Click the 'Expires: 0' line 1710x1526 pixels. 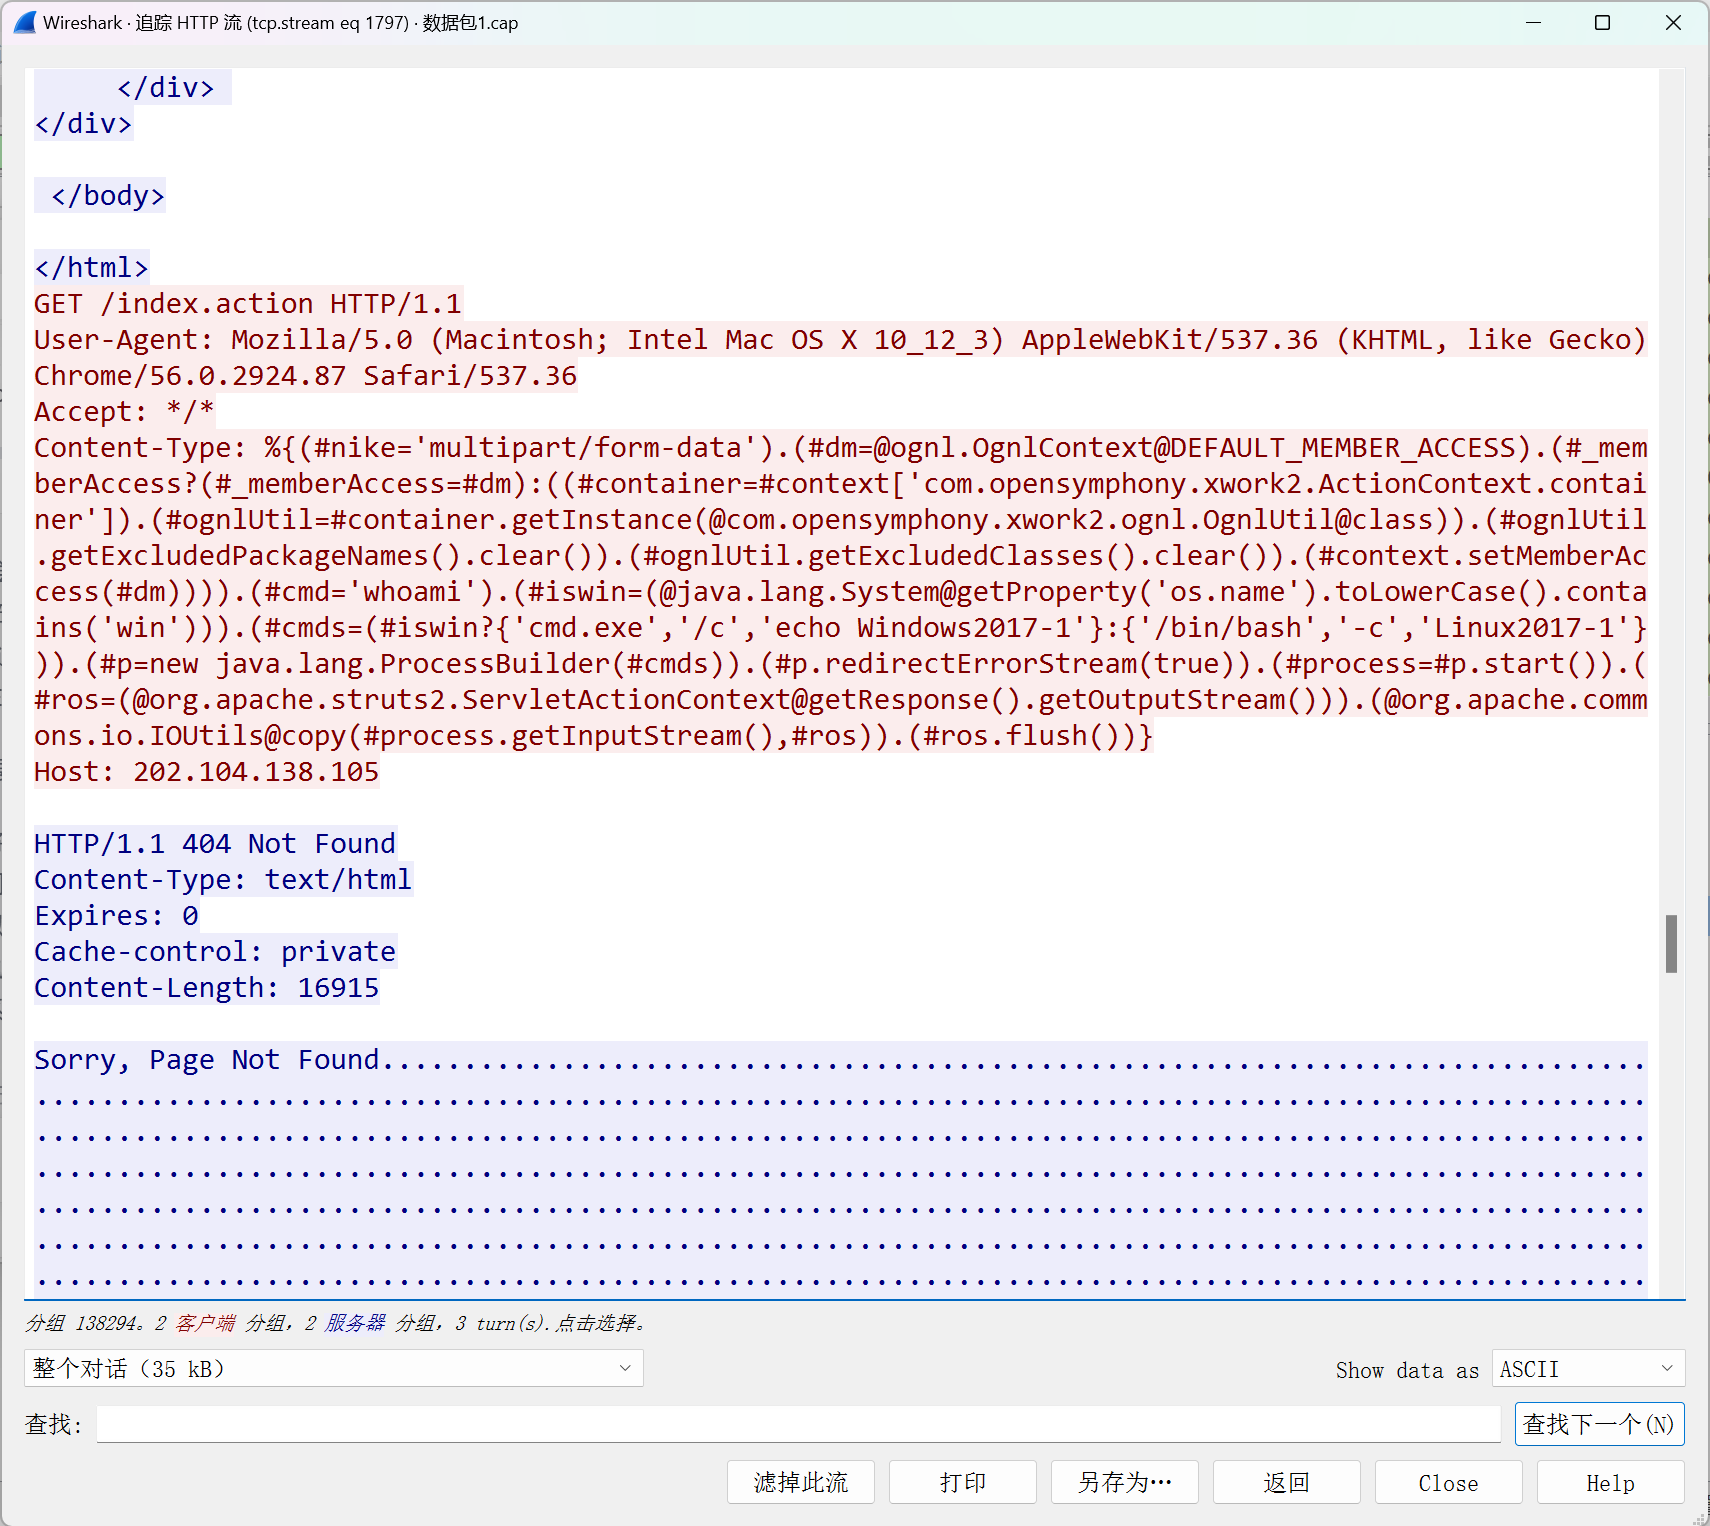click(x=117, y=916)
